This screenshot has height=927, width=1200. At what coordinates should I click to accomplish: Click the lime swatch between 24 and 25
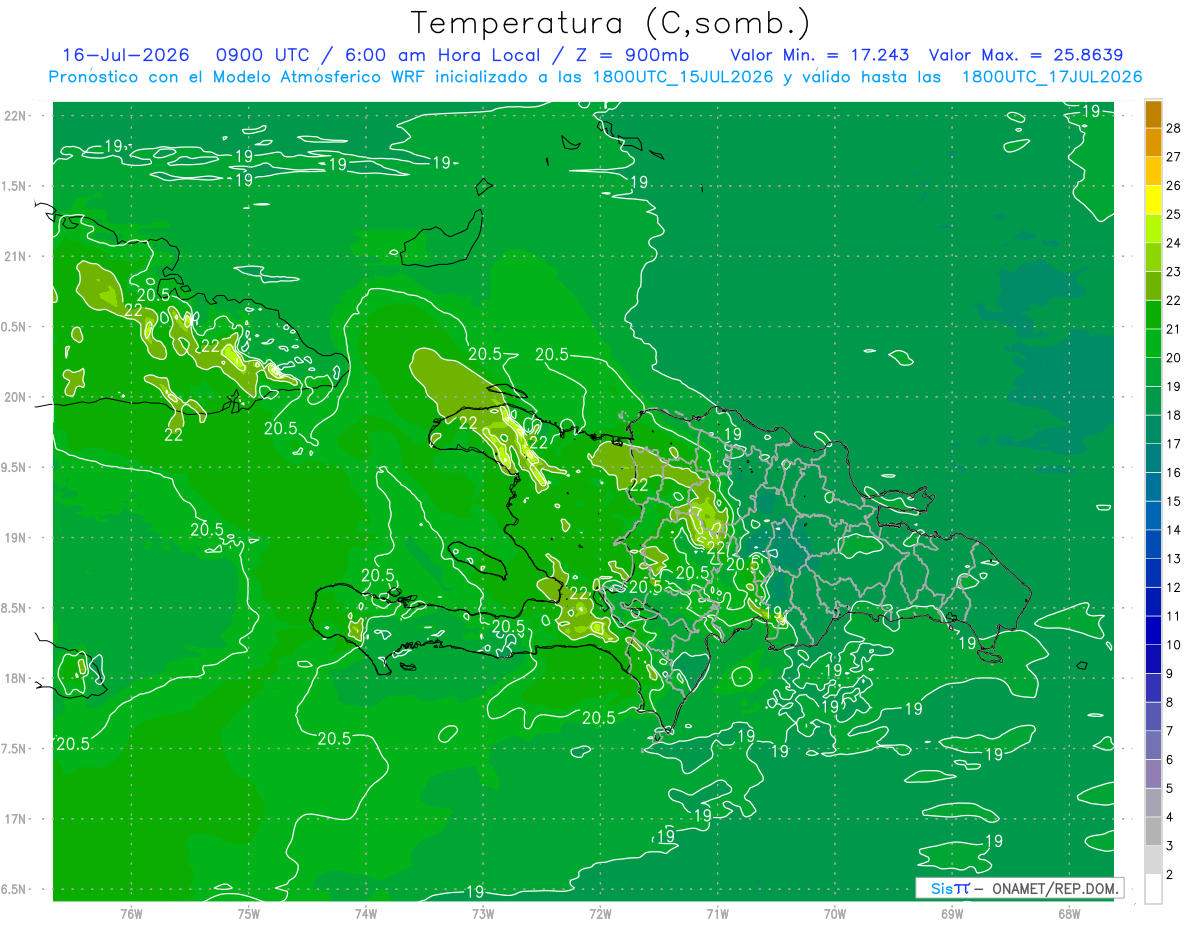coord(1153,229)
